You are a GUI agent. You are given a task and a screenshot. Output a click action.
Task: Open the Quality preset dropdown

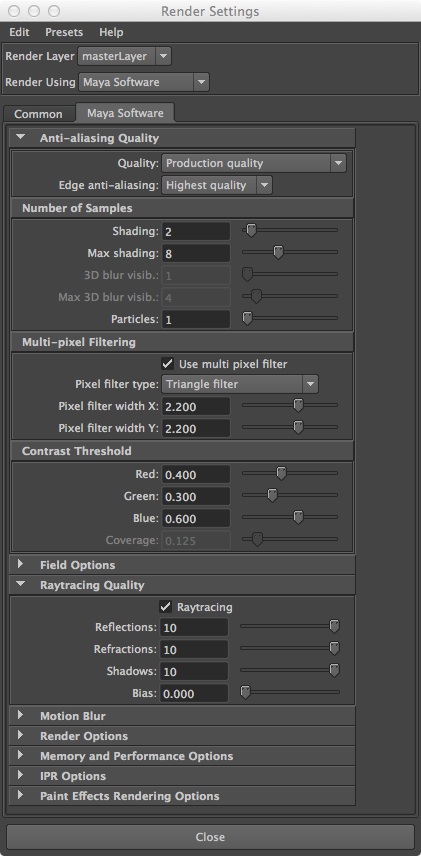tap(254, 163)
